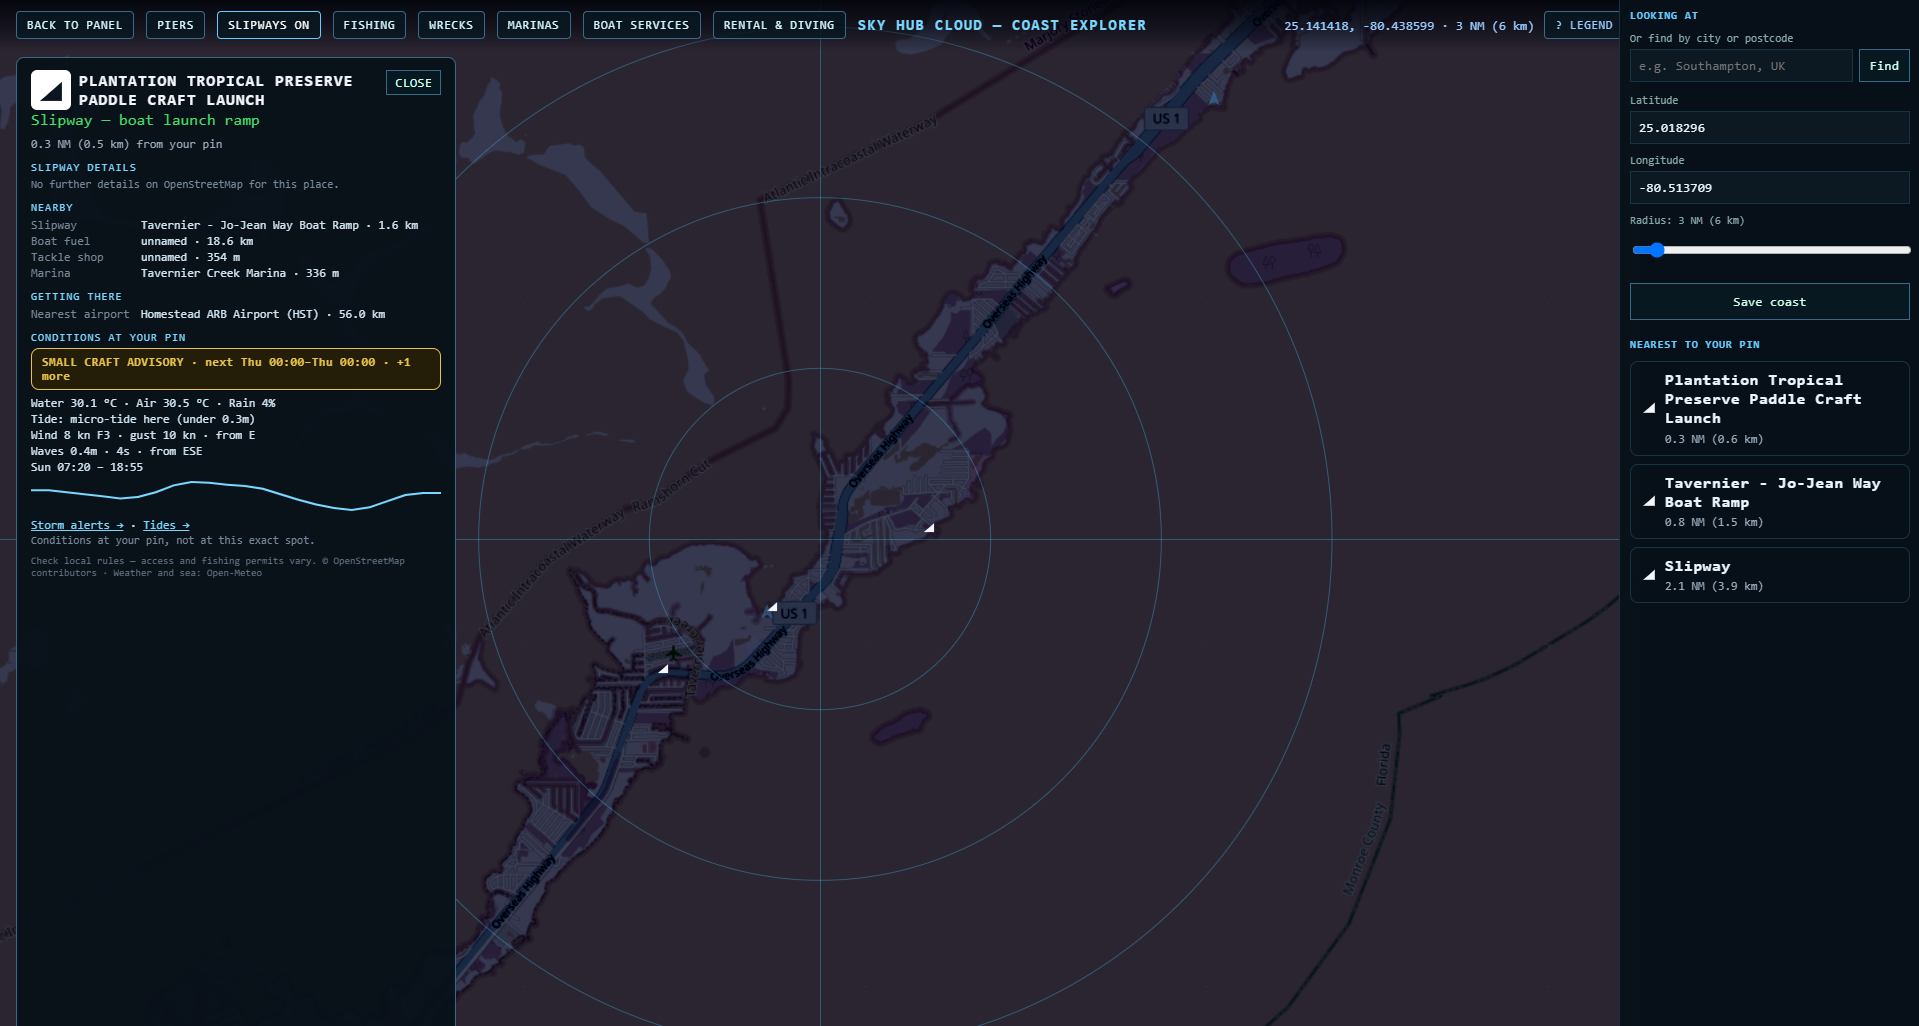1919x1026 pixels.
Task: Click the coordinates readout in top bar
Action: point(1408,26)
